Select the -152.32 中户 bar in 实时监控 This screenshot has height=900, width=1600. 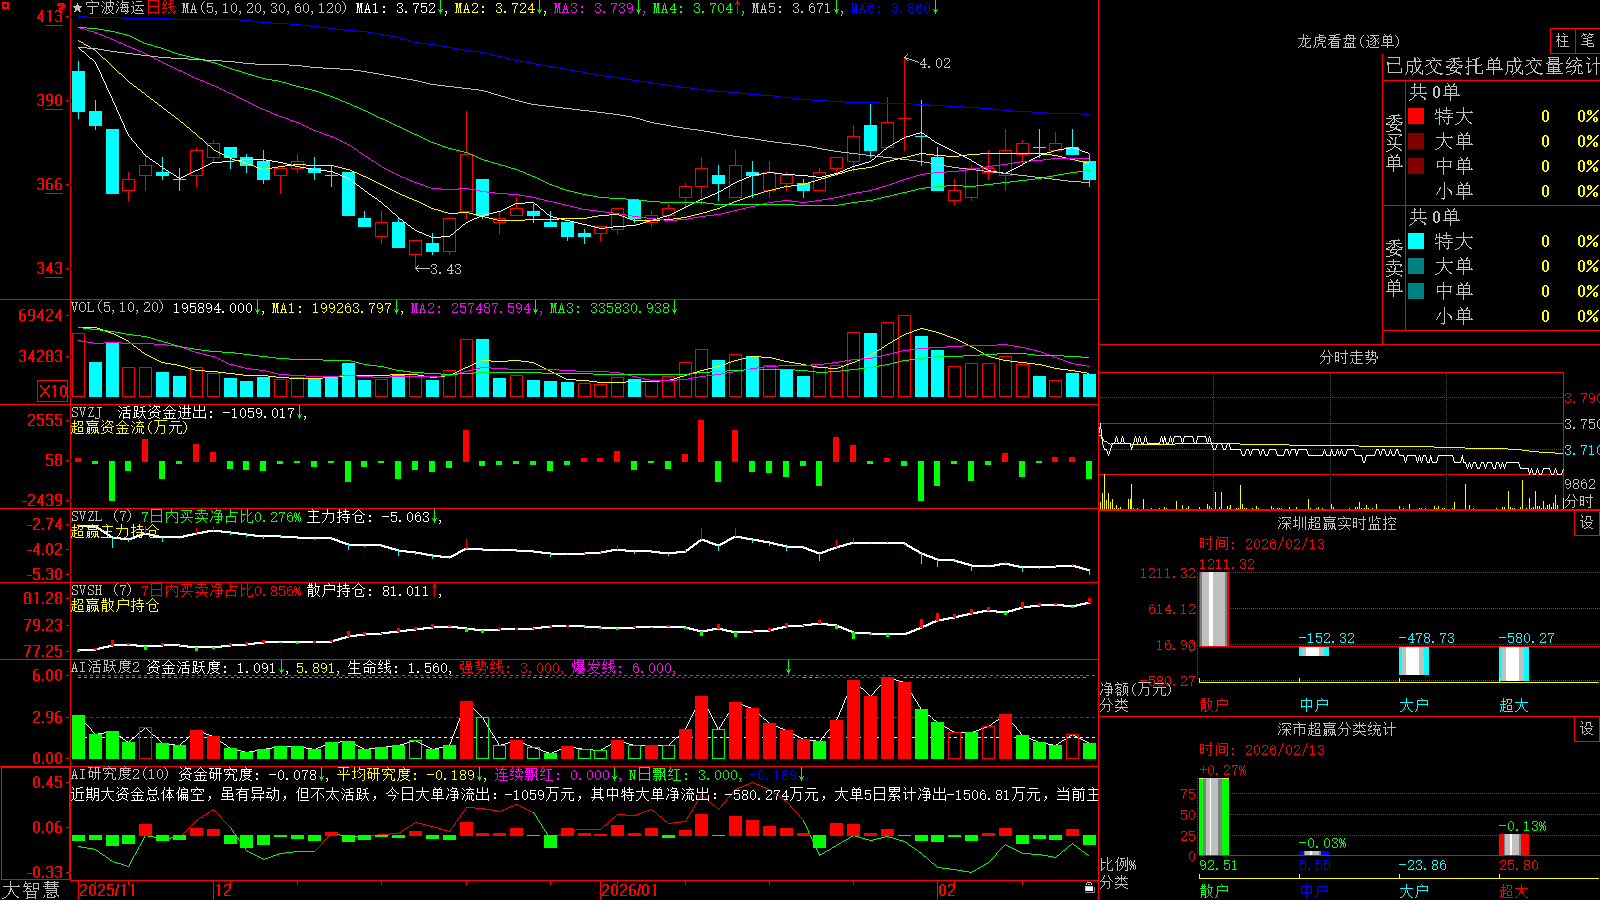1313,651
